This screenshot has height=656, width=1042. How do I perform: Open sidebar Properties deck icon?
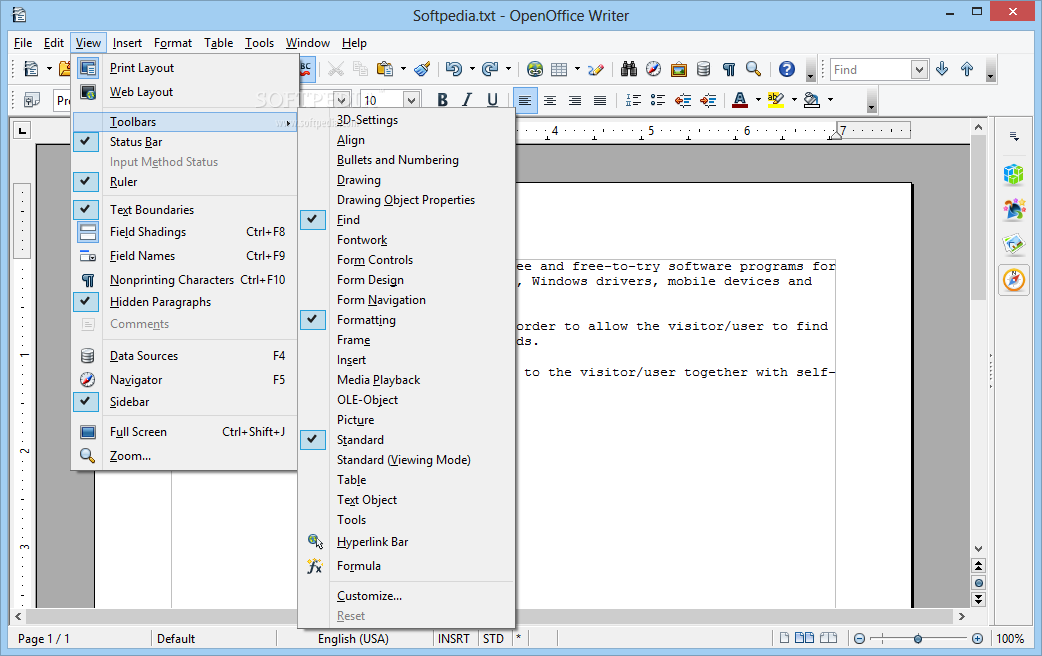(x=1014, y=175)
